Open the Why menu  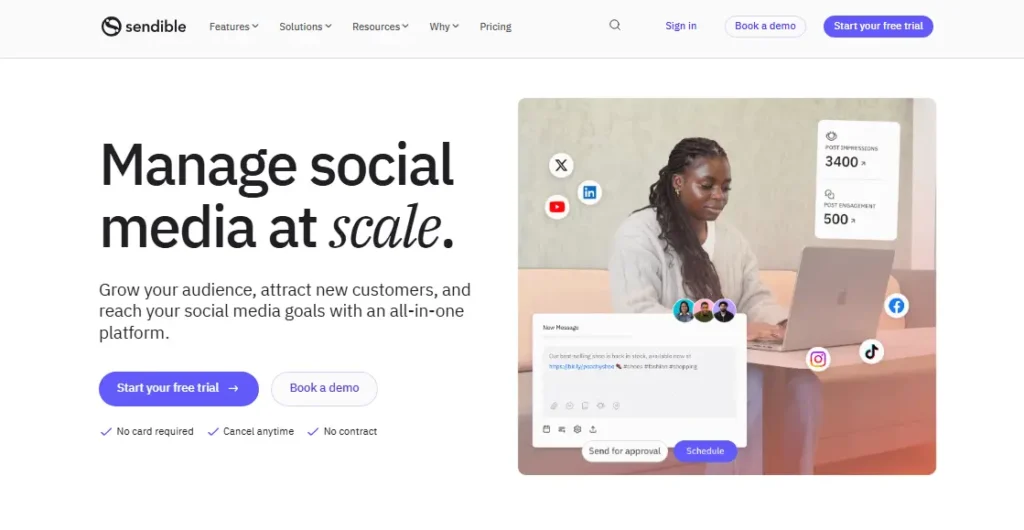coord(444,27)
